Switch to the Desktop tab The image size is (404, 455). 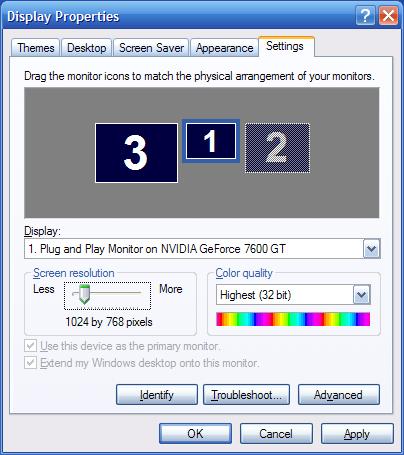(87, 48)
